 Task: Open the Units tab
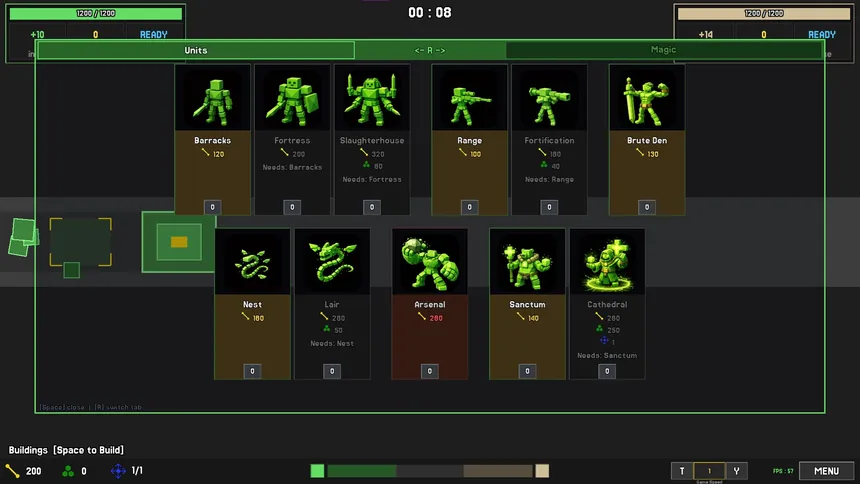[x=196, y=50]
